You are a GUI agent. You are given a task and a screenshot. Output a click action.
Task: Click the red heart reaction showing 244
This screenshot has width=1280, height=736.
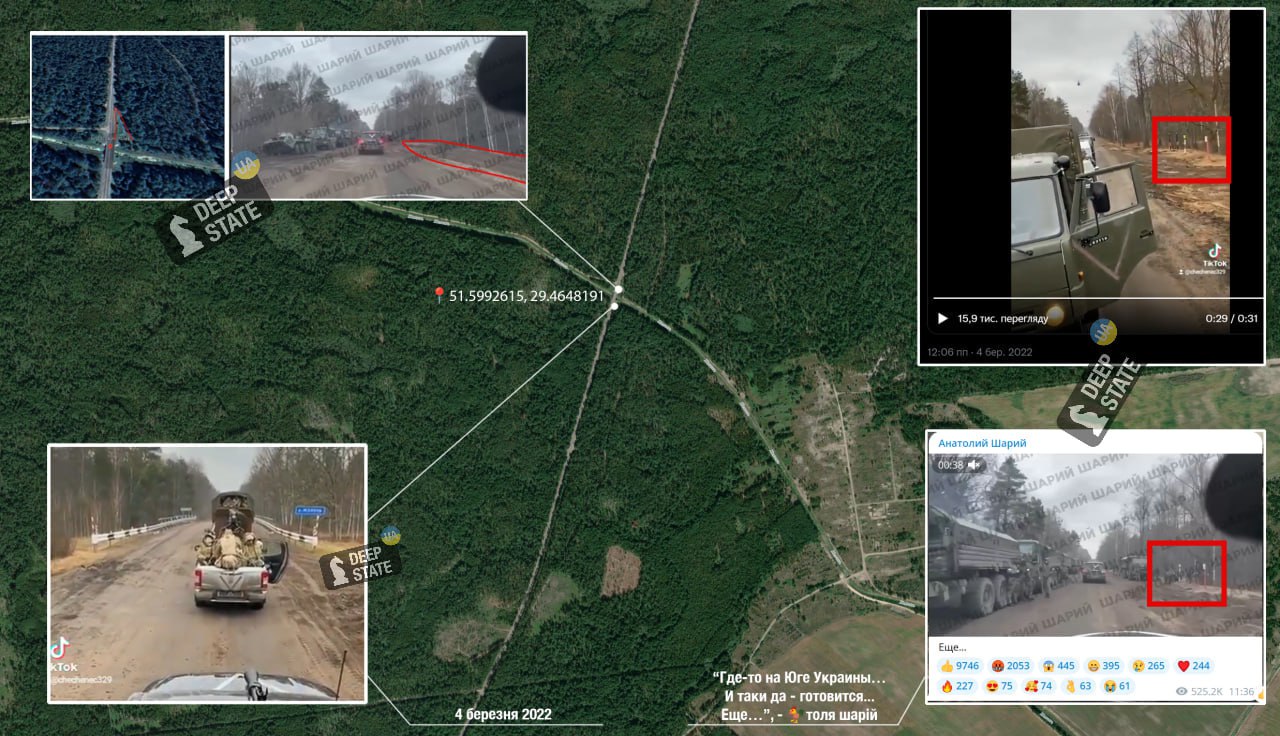coord(1194,666)
